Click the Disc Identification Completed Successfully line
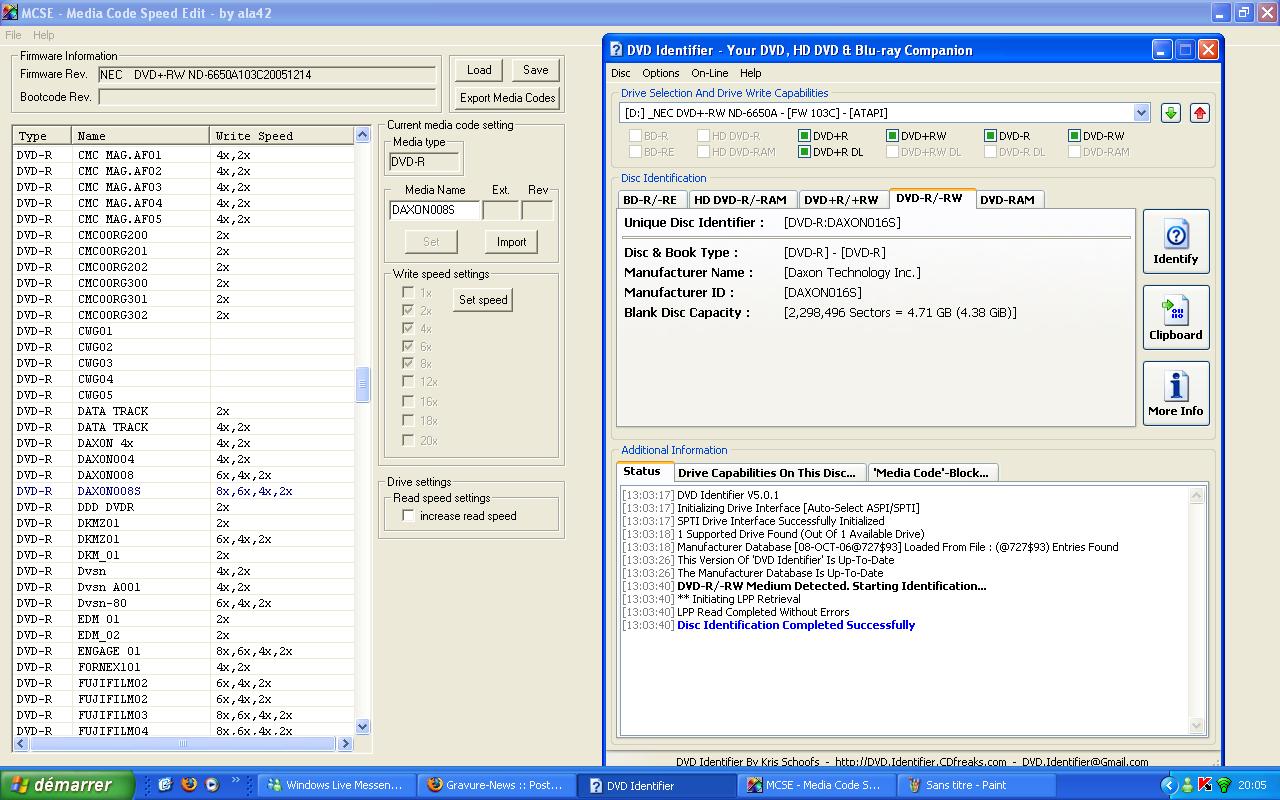1280x800 pixels. (796, 625)
